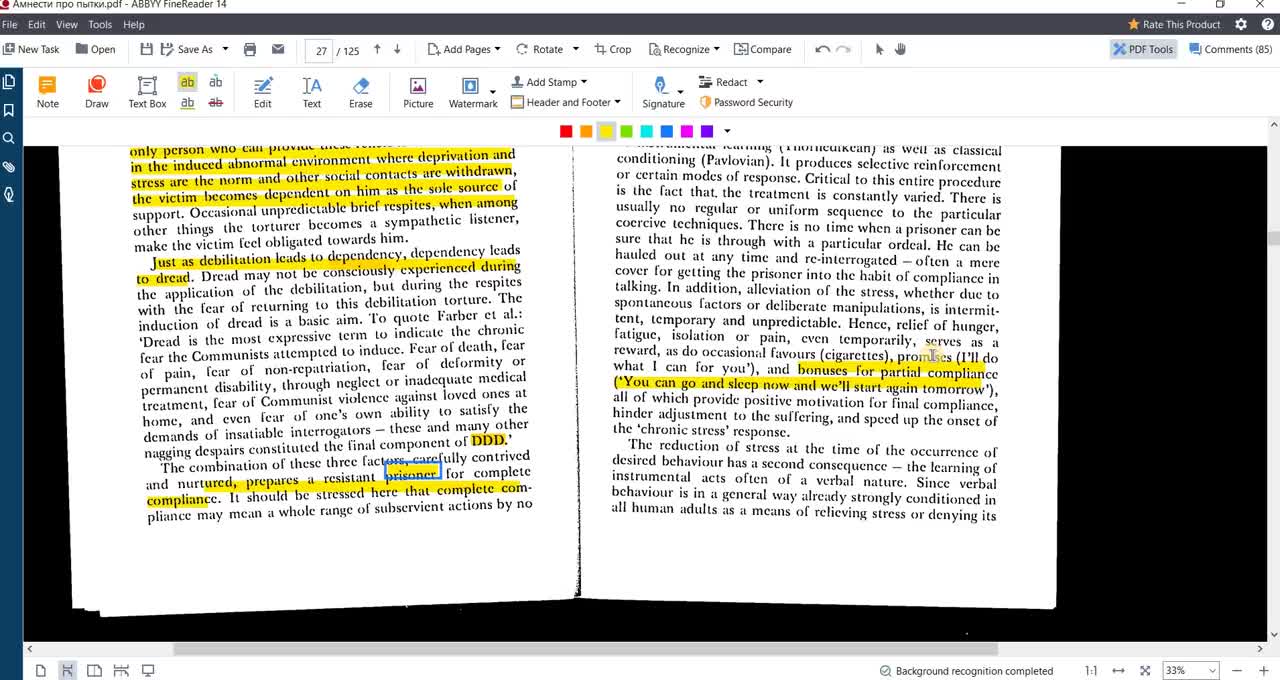Toggle the strikethrough text tool

pyautogui.click(x=215, y=102)
